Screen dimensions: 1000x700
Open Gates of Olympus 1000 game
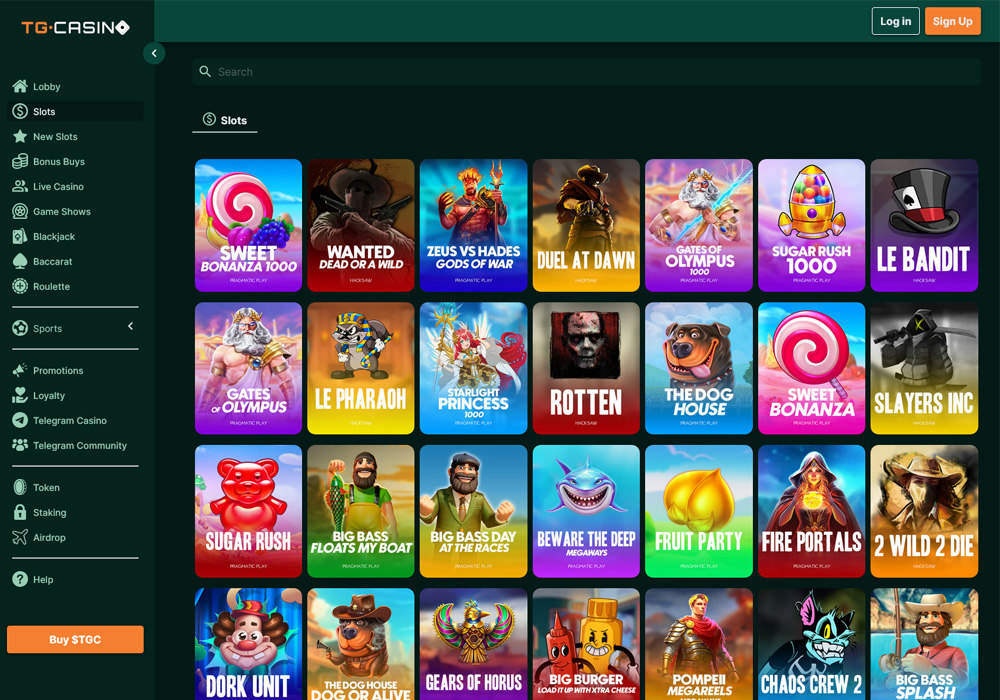[x=699, y=225]
